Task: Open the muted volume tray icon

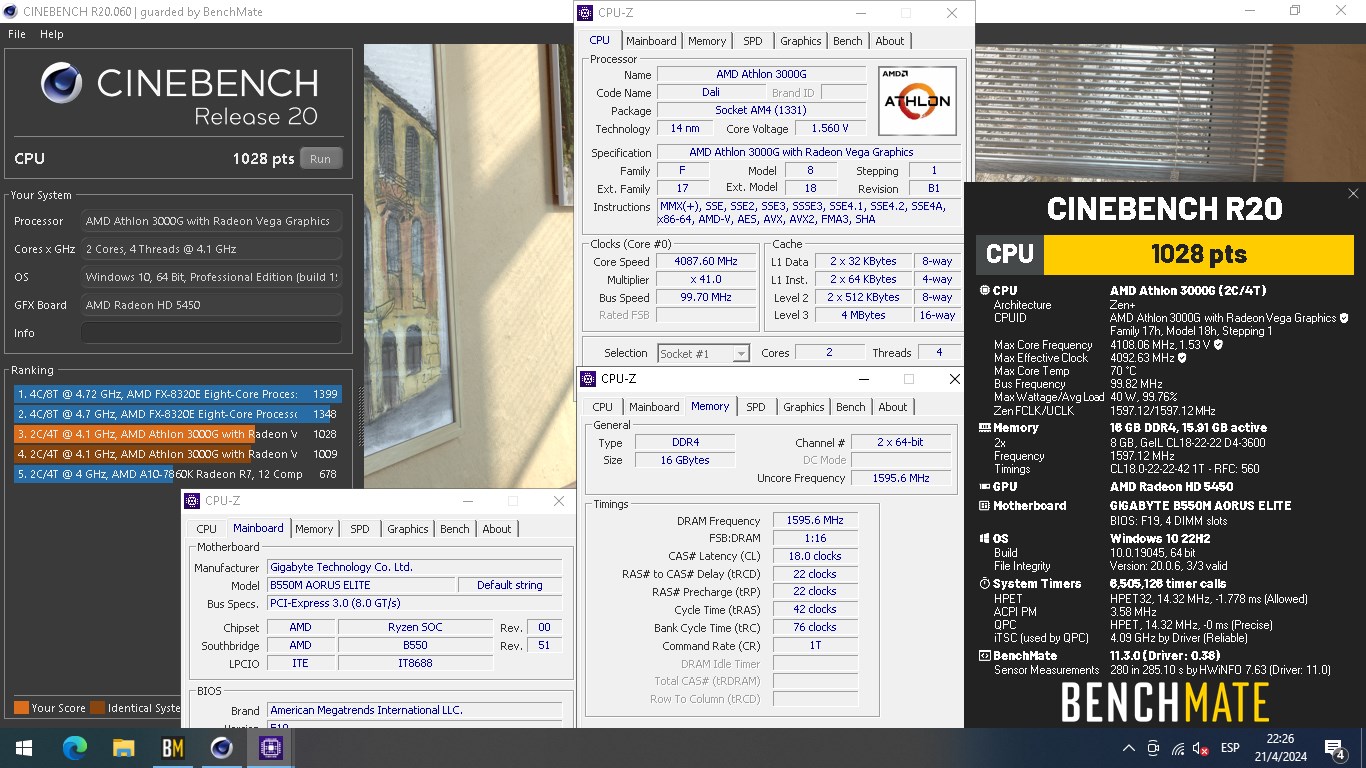Action: click(1202, 748)
